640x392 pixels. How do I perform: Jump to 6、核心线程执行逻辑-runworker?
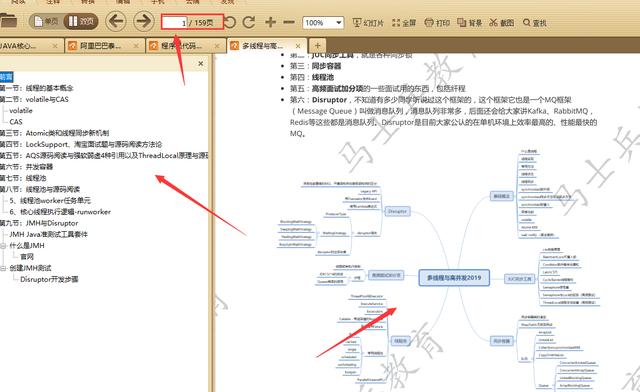[60, 212]
